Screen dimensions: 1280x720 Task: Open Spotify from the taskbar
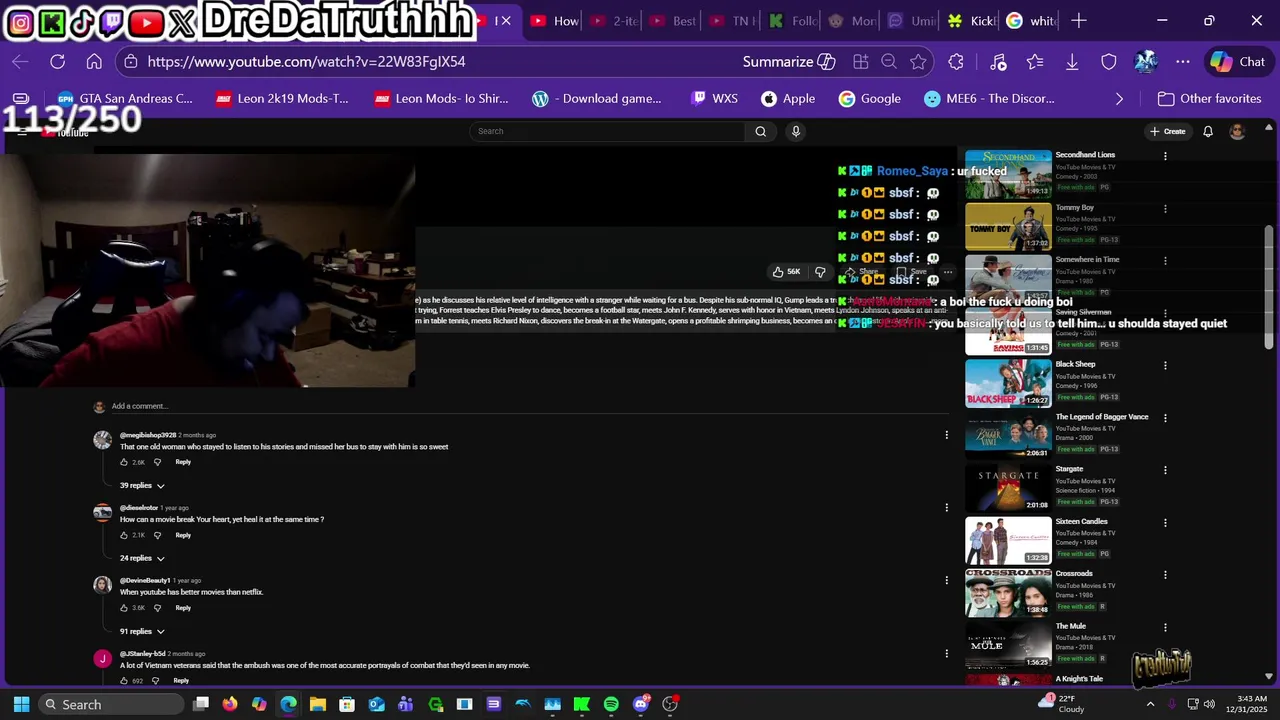point(611,704)
